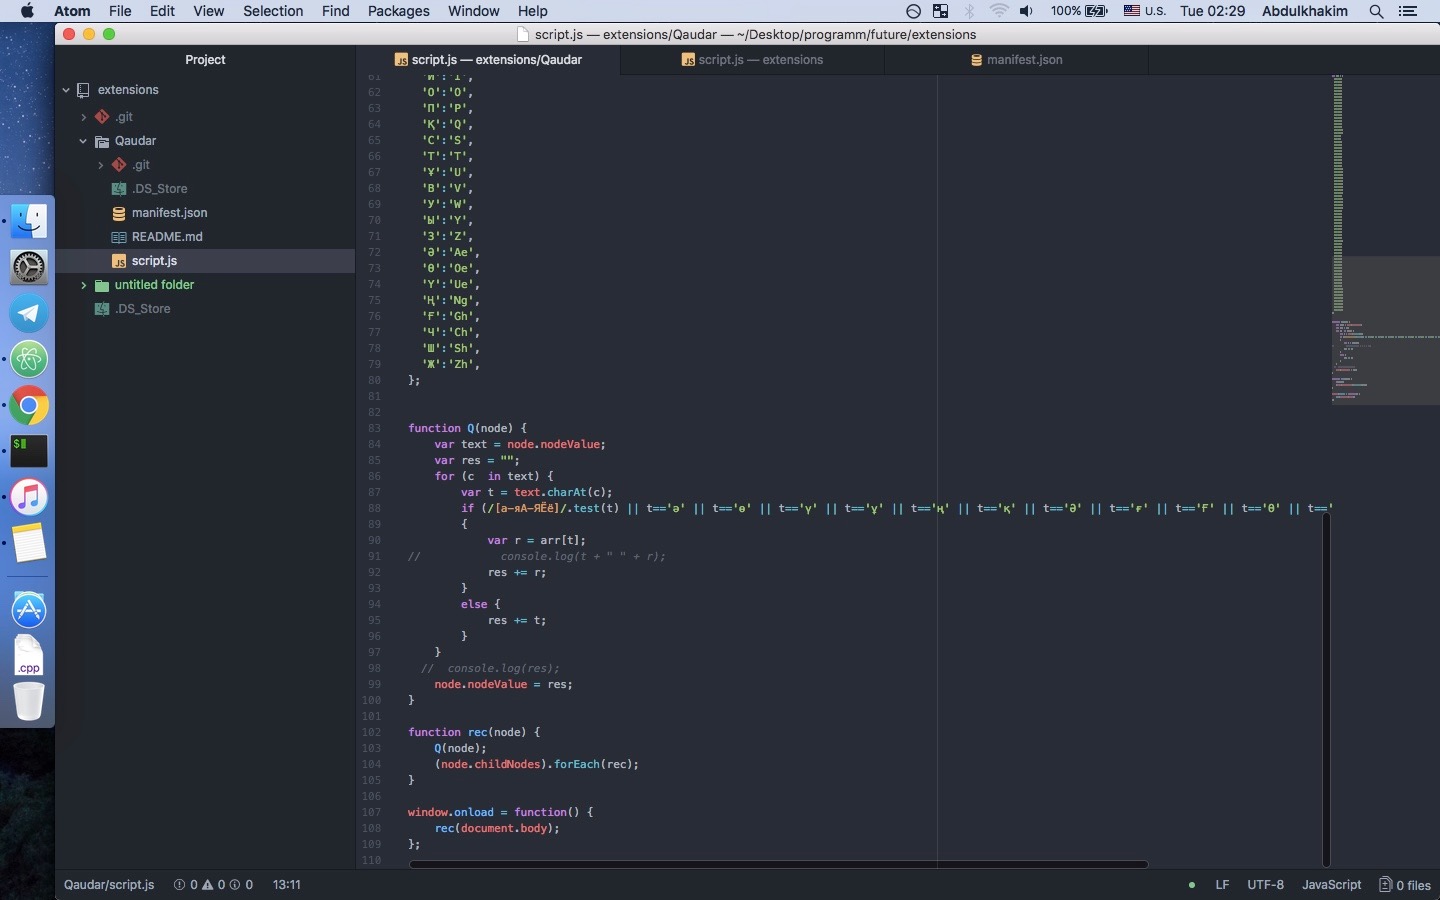Viewport: 1440px width, 900px height.
Task: Open the Window menu
Action: [474, 11]
